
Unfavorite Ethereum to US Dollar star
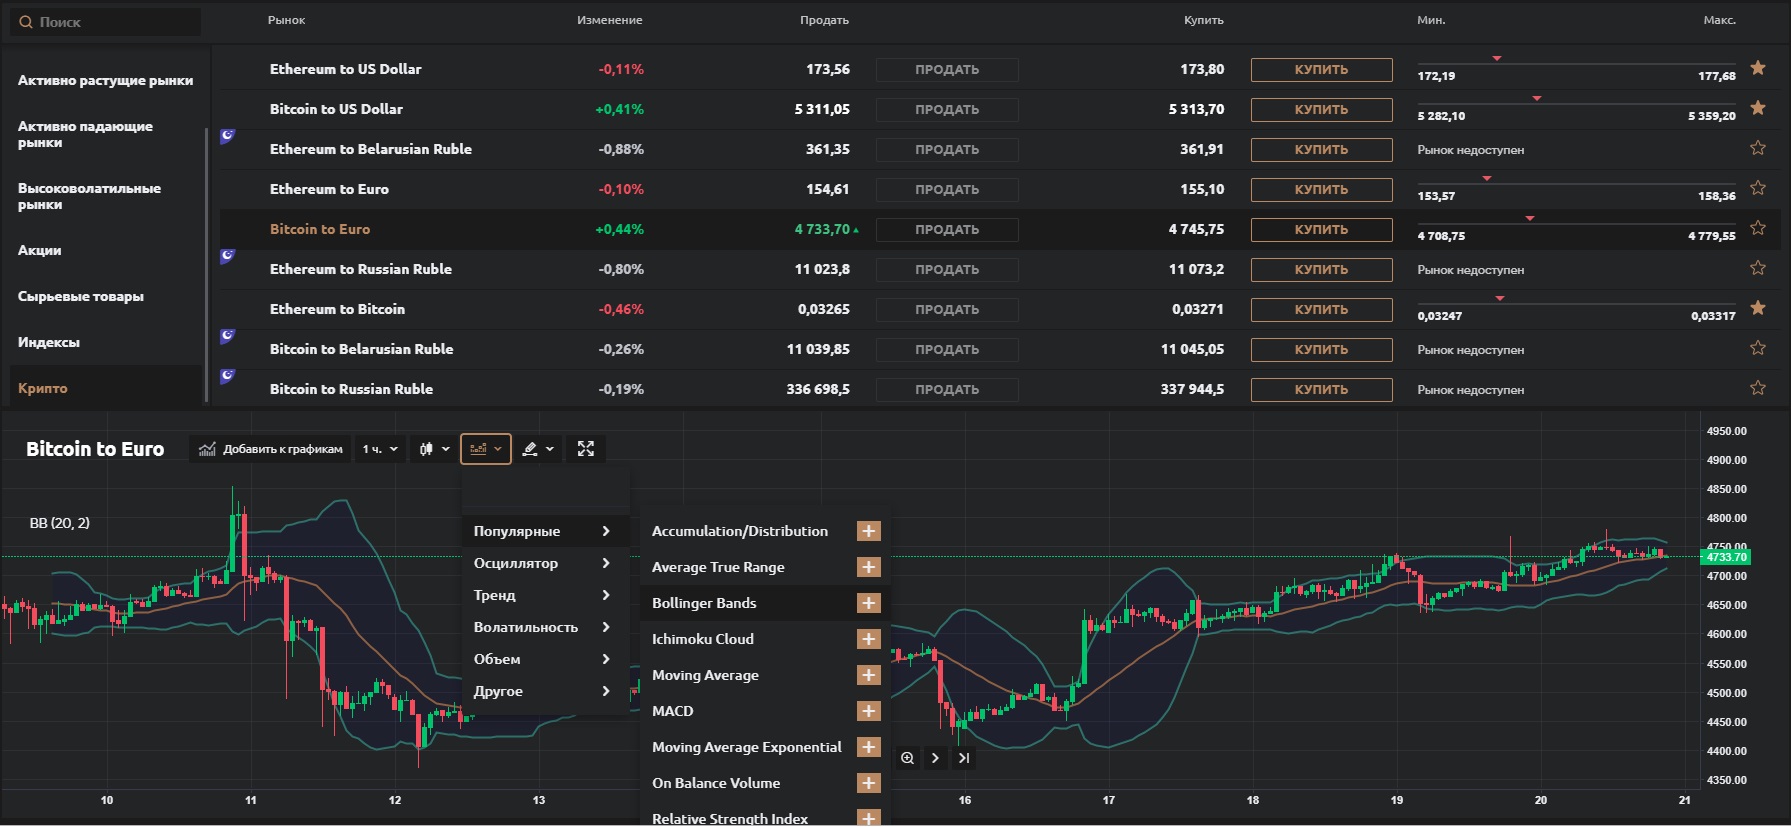1757,68
